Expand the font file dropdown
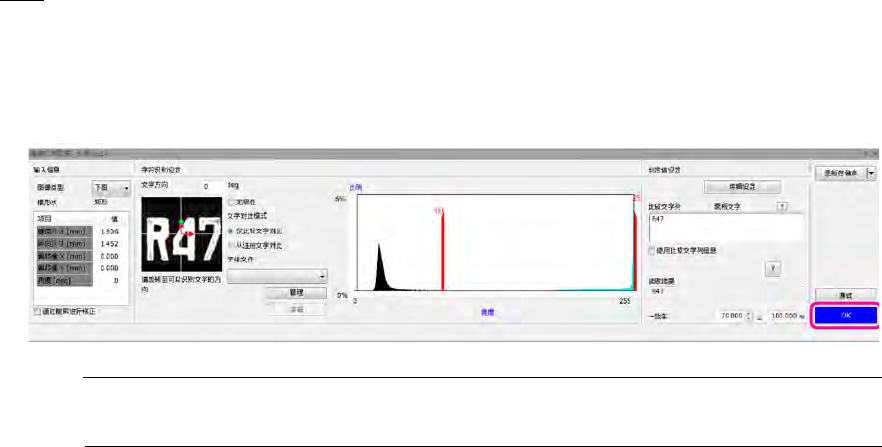Viewport: 882px width, 447px height. (277, 276)
